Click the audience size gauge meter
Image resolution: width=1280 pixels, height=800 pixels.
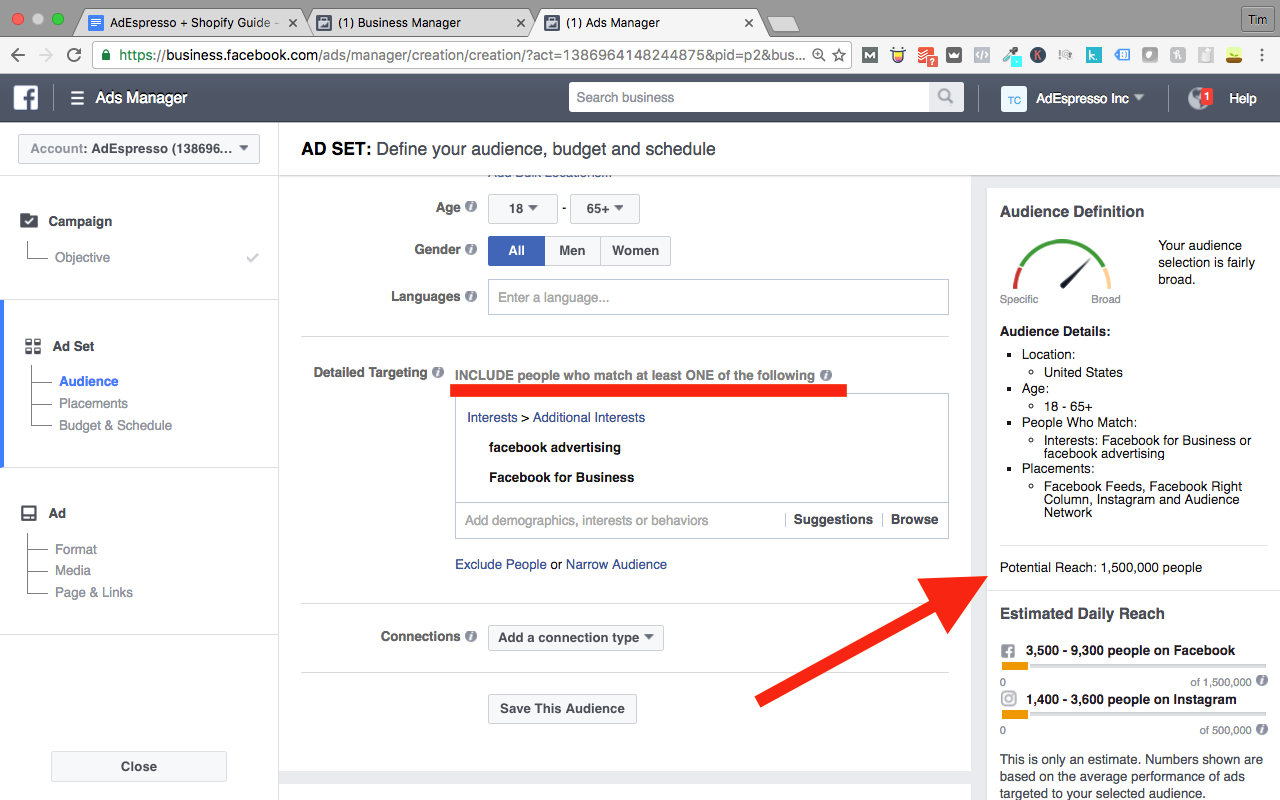(1061, 265)
